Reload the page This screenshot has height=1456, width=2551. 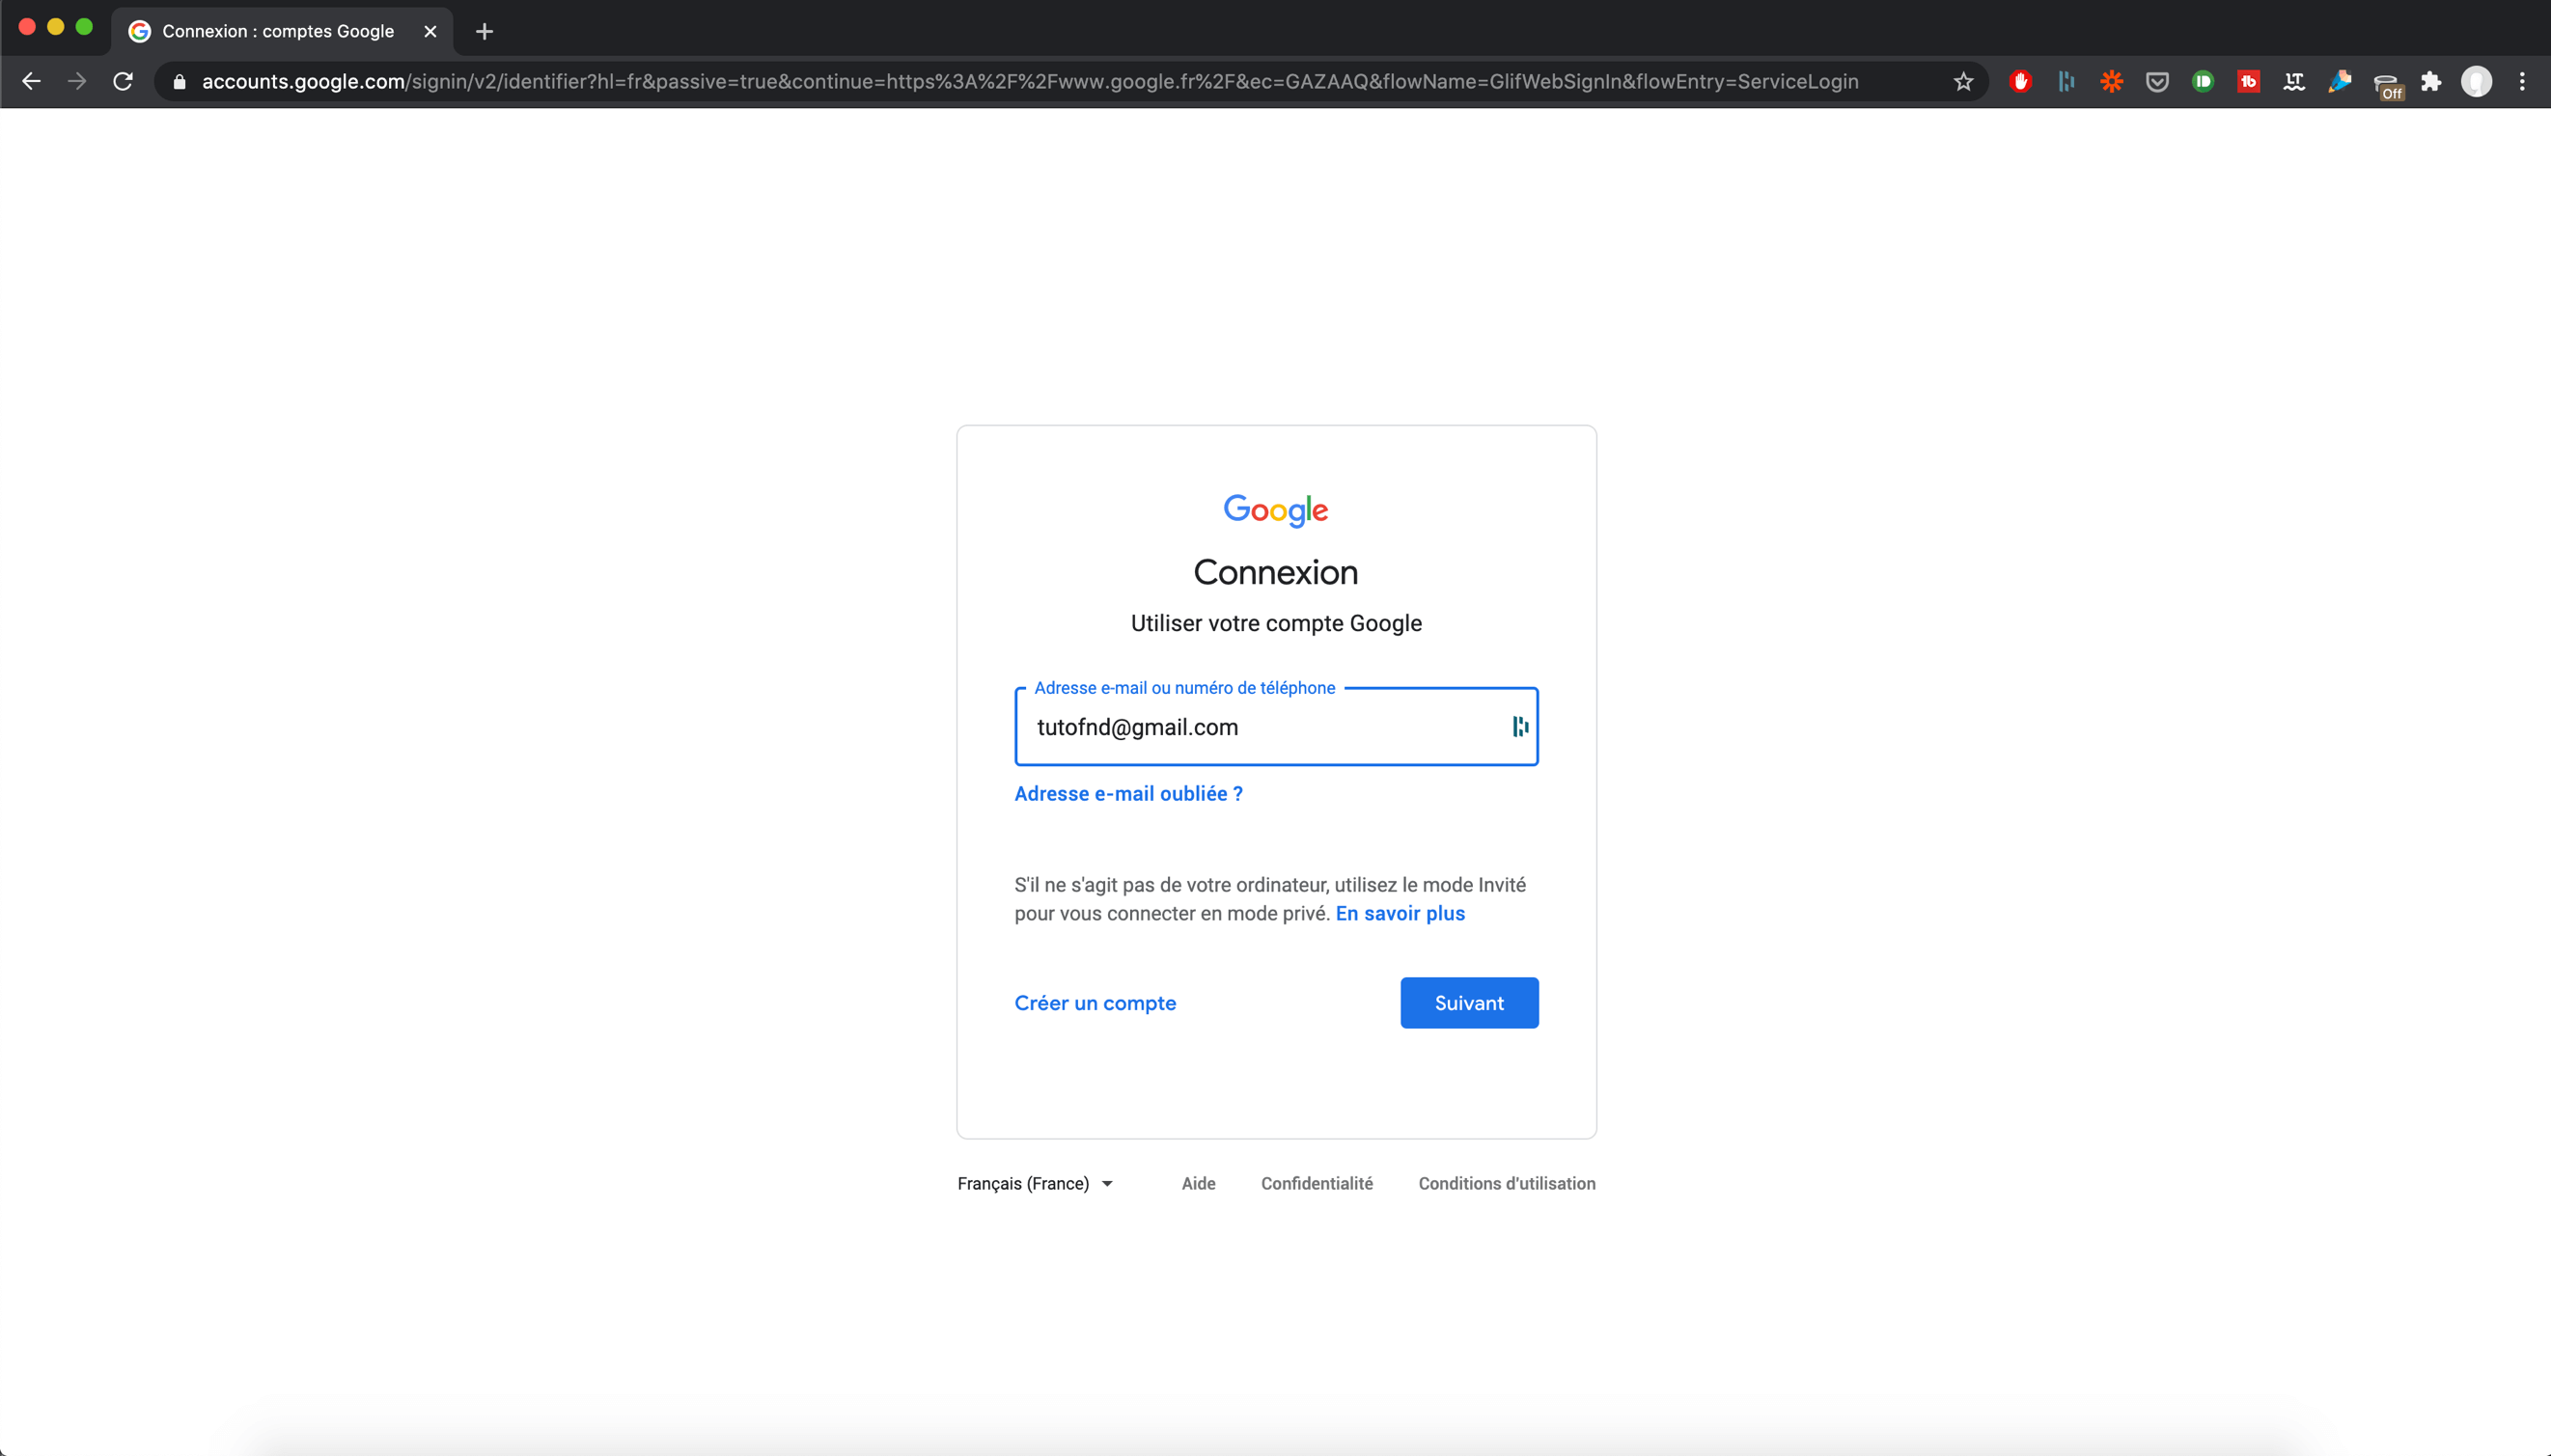pos(123,82)
